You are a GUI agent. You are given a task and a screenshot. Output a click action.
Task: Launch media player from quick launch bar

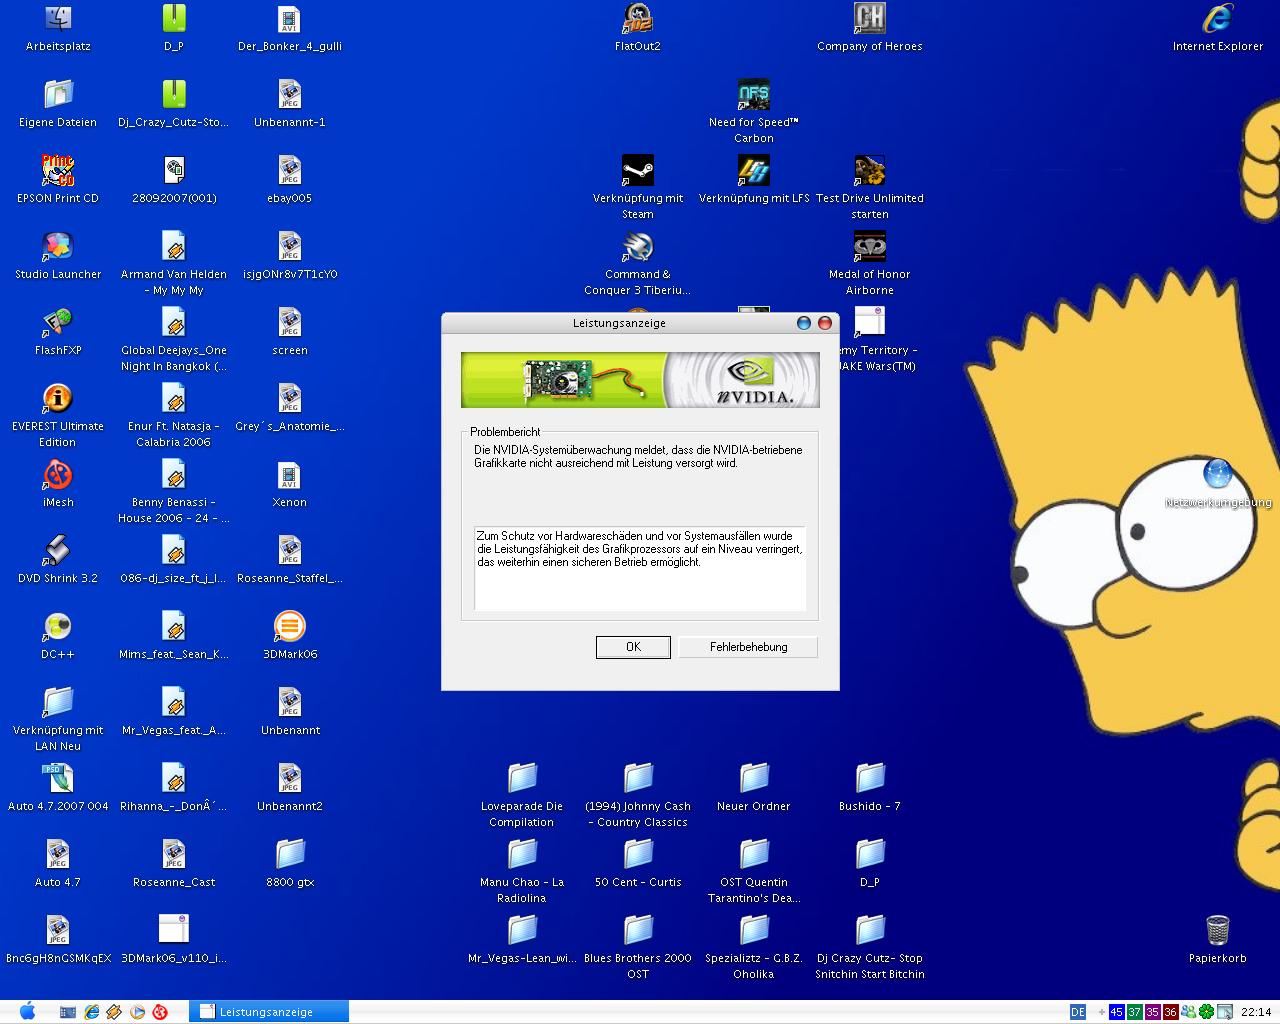pos(137,1011)
